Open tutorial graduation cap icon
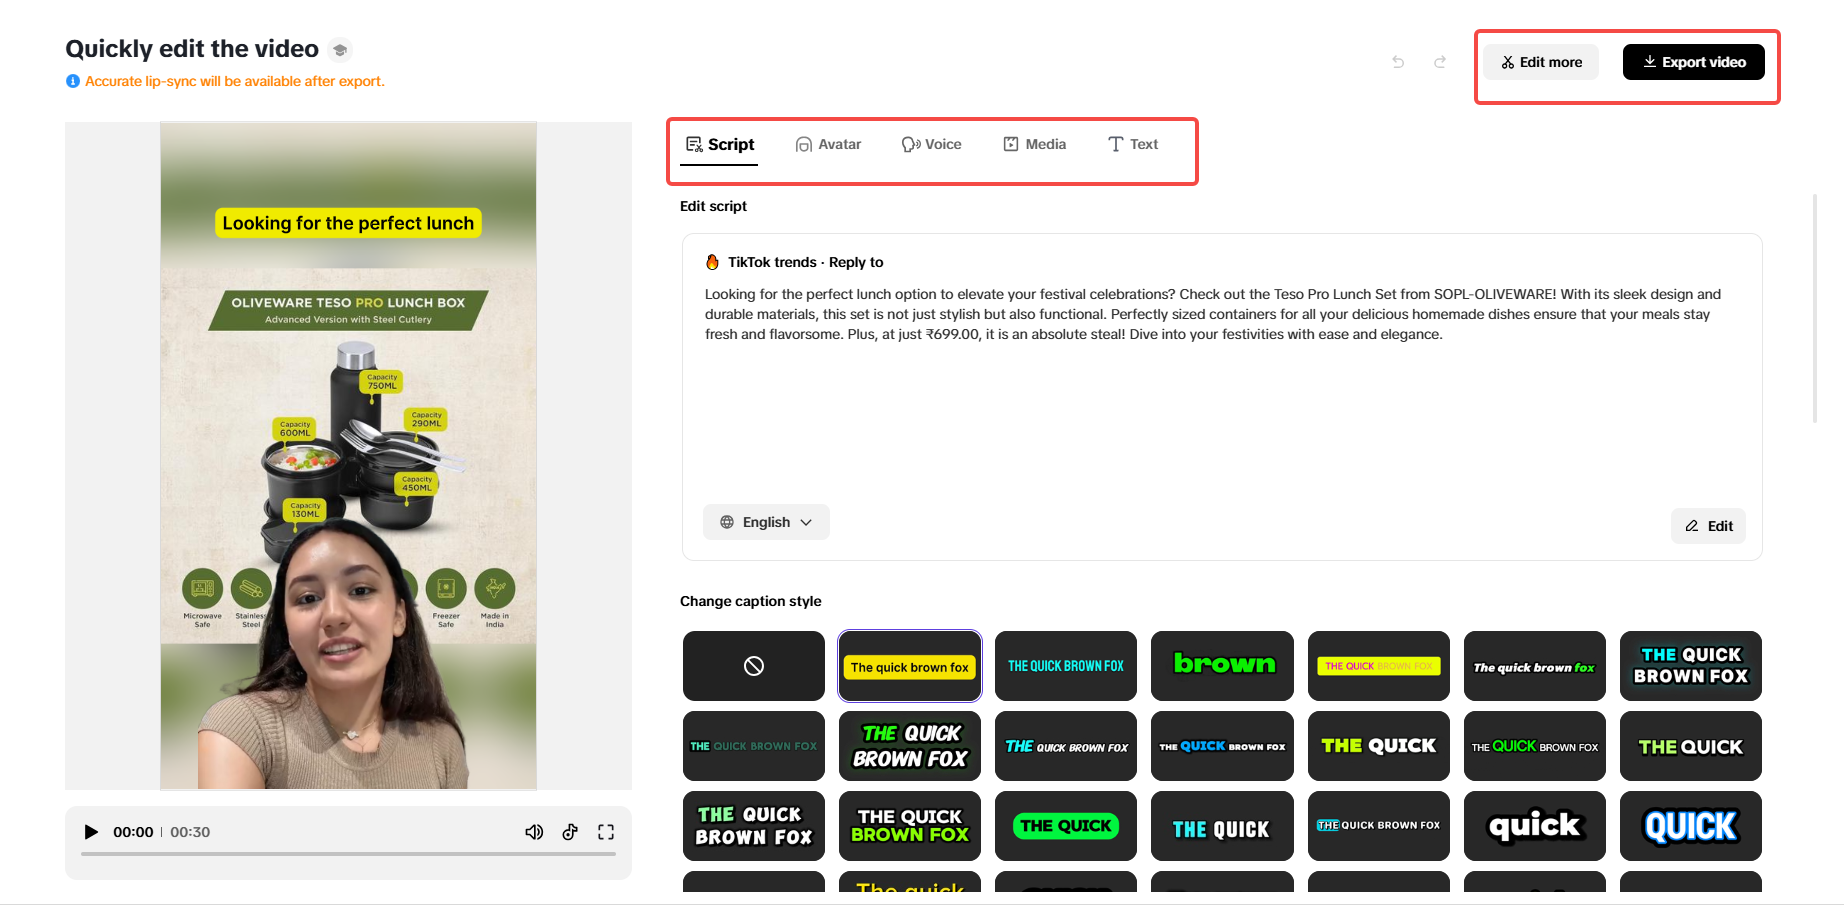 [x=340, y=50]
